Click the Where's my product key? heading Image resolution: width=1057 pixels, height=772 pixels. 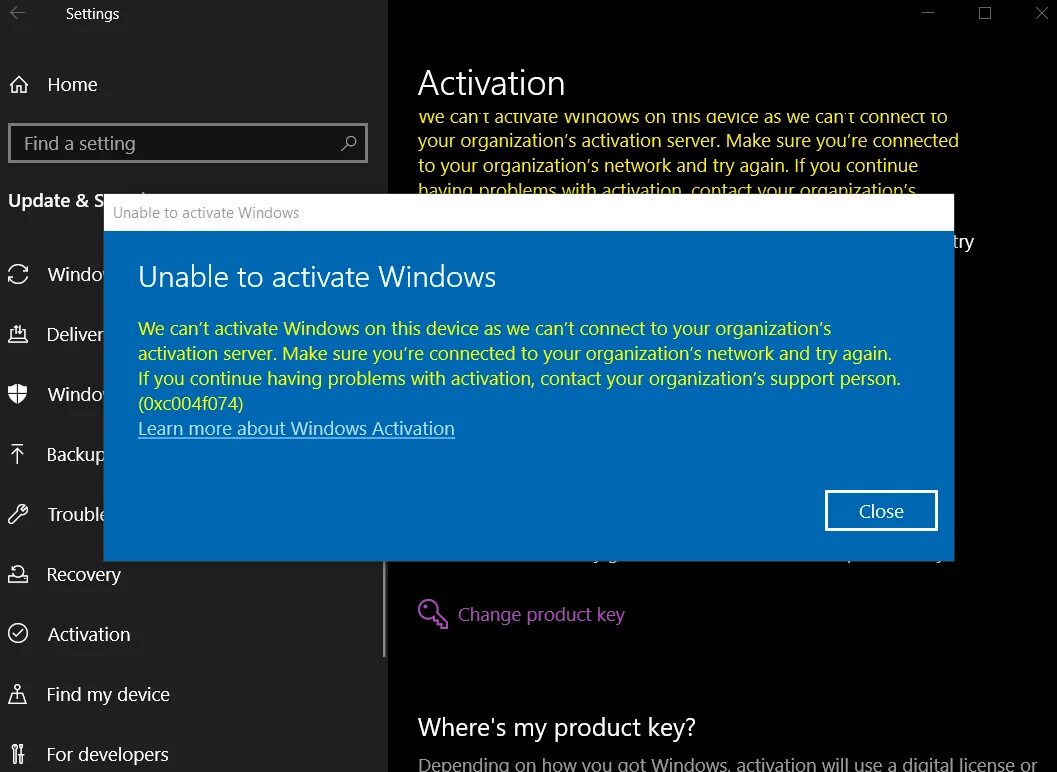[x=557, y=728]
